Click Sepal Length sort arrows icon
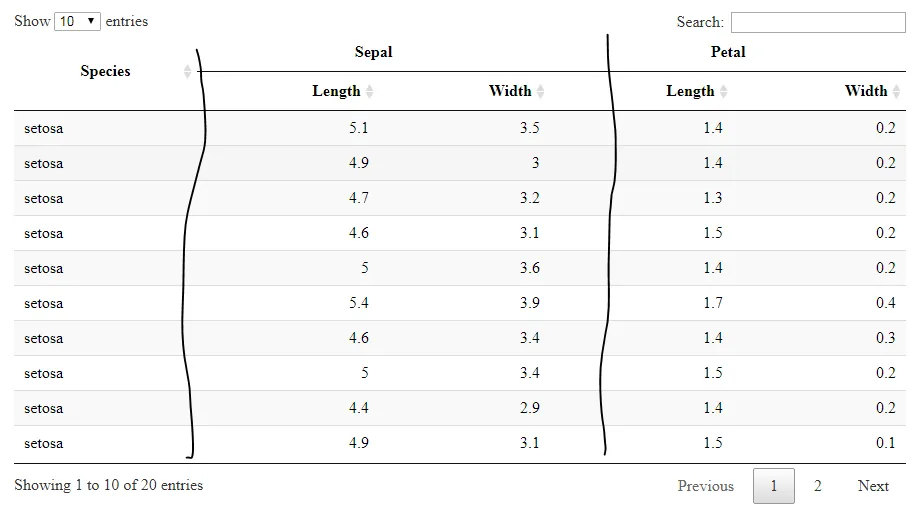The image size is (919, 510). 370,91
